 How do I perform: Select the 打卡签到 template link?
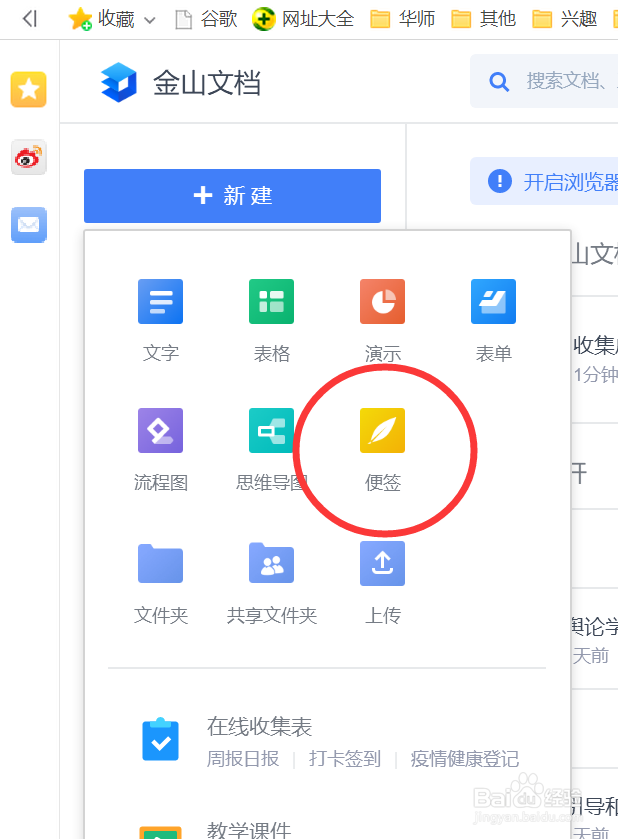345,758
